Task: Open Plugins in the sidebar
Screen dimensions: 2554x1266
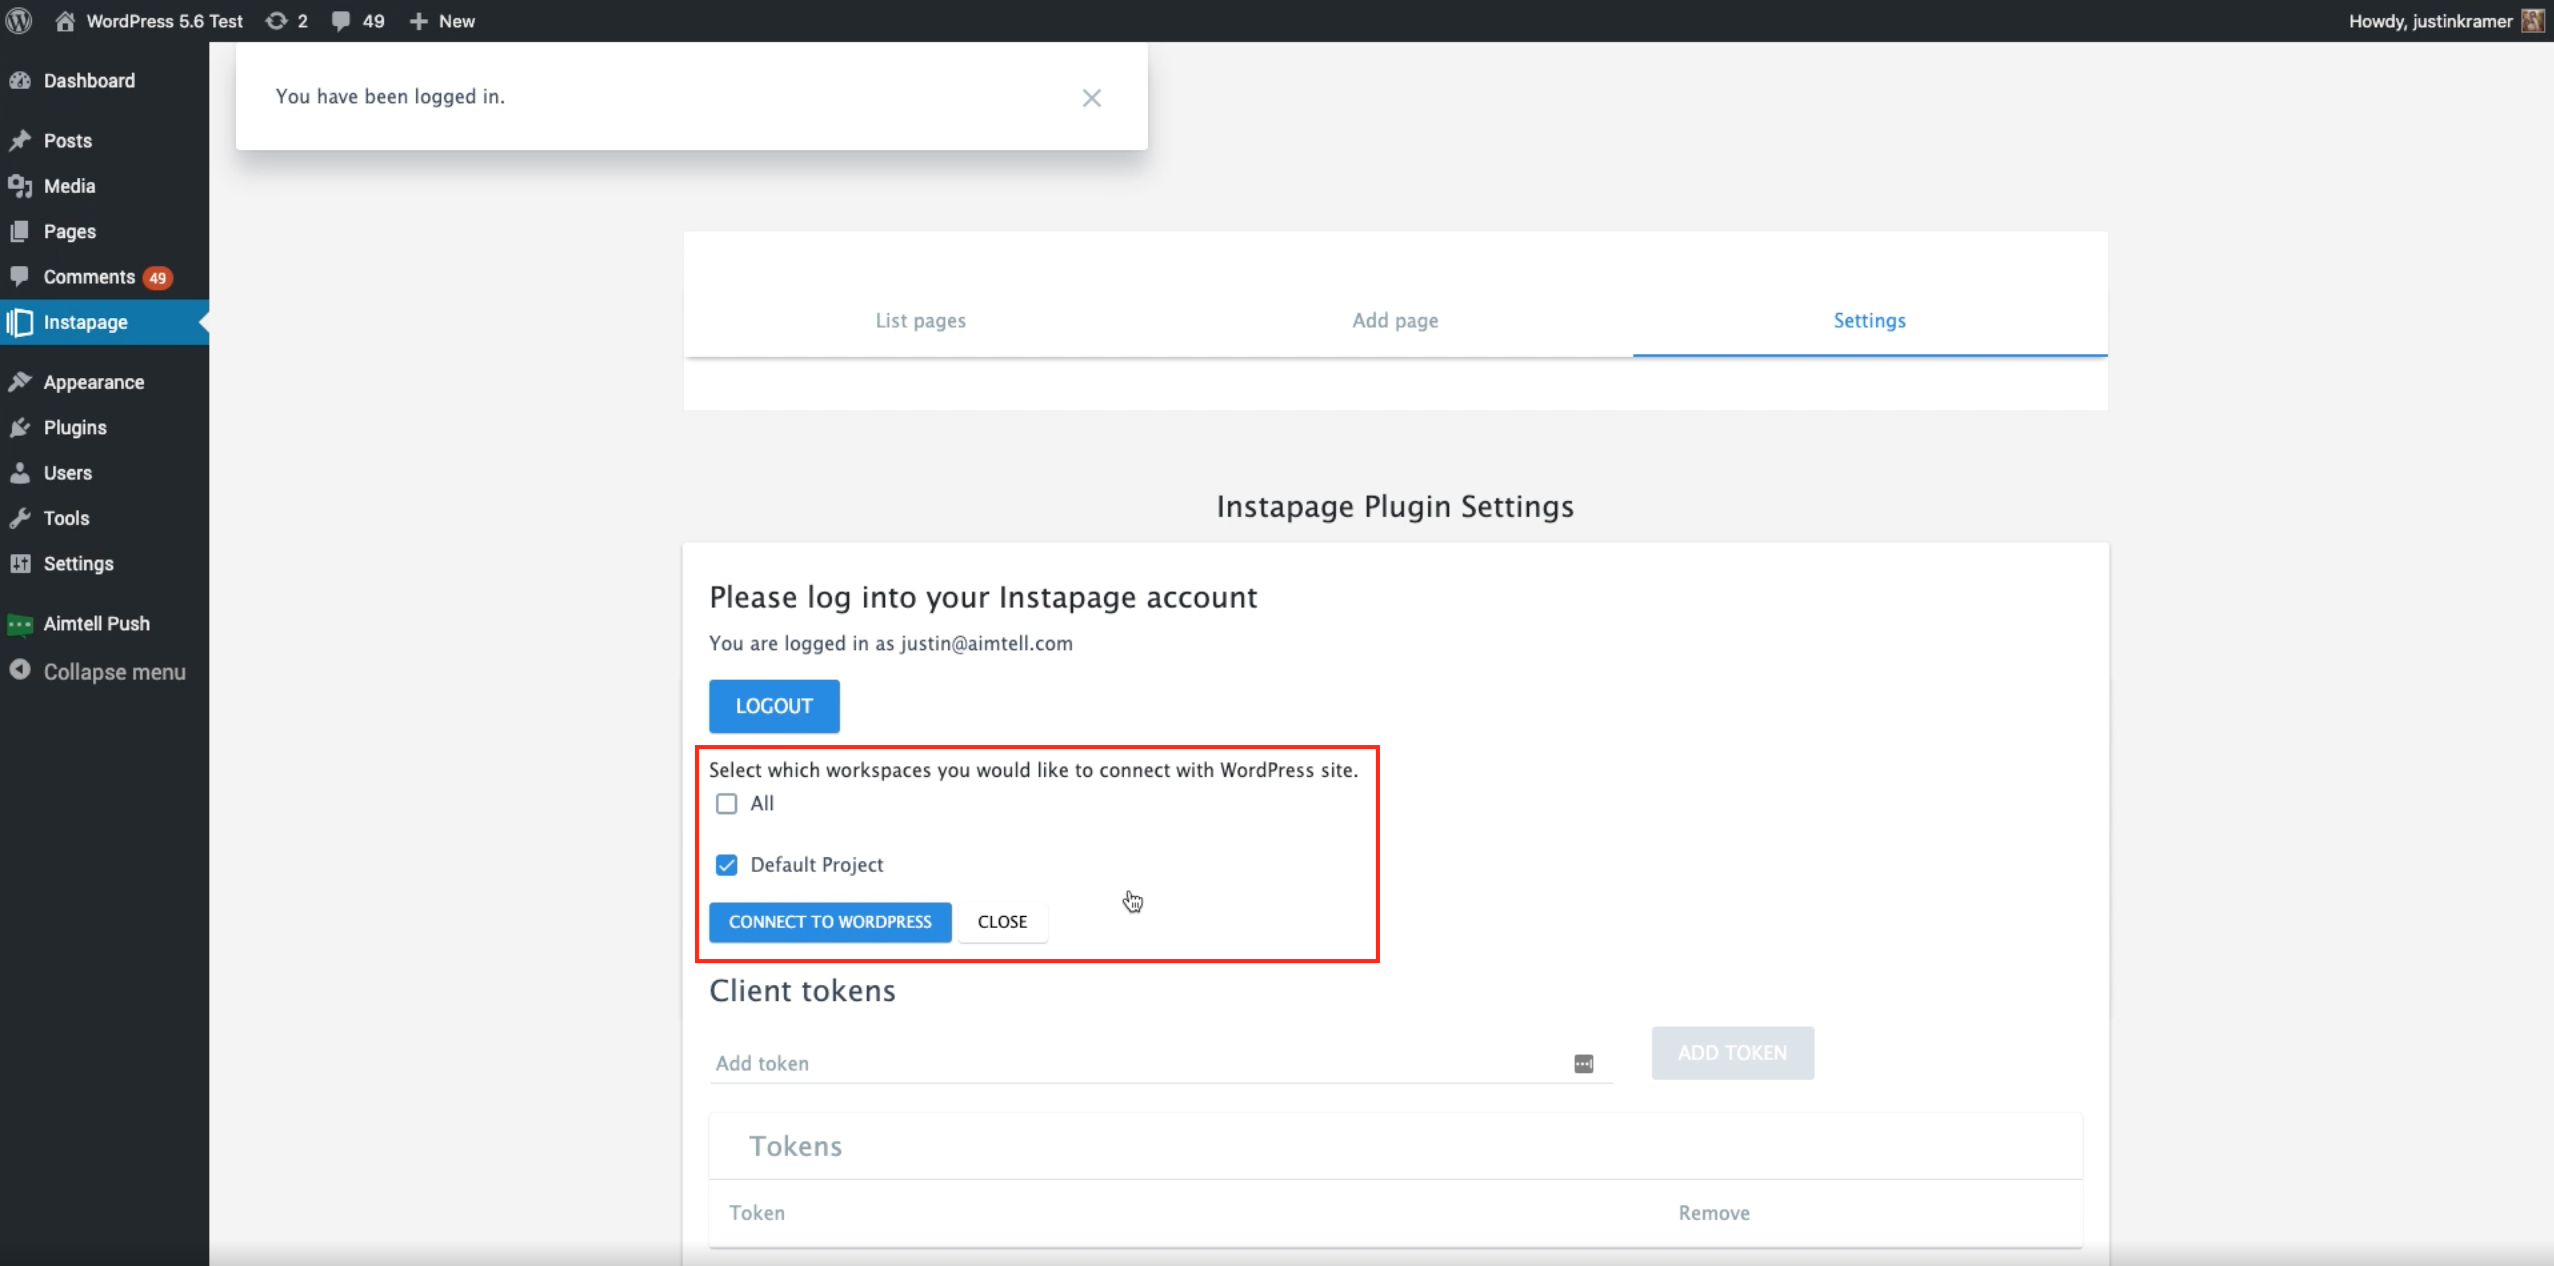Action: (x=75, y=428)
